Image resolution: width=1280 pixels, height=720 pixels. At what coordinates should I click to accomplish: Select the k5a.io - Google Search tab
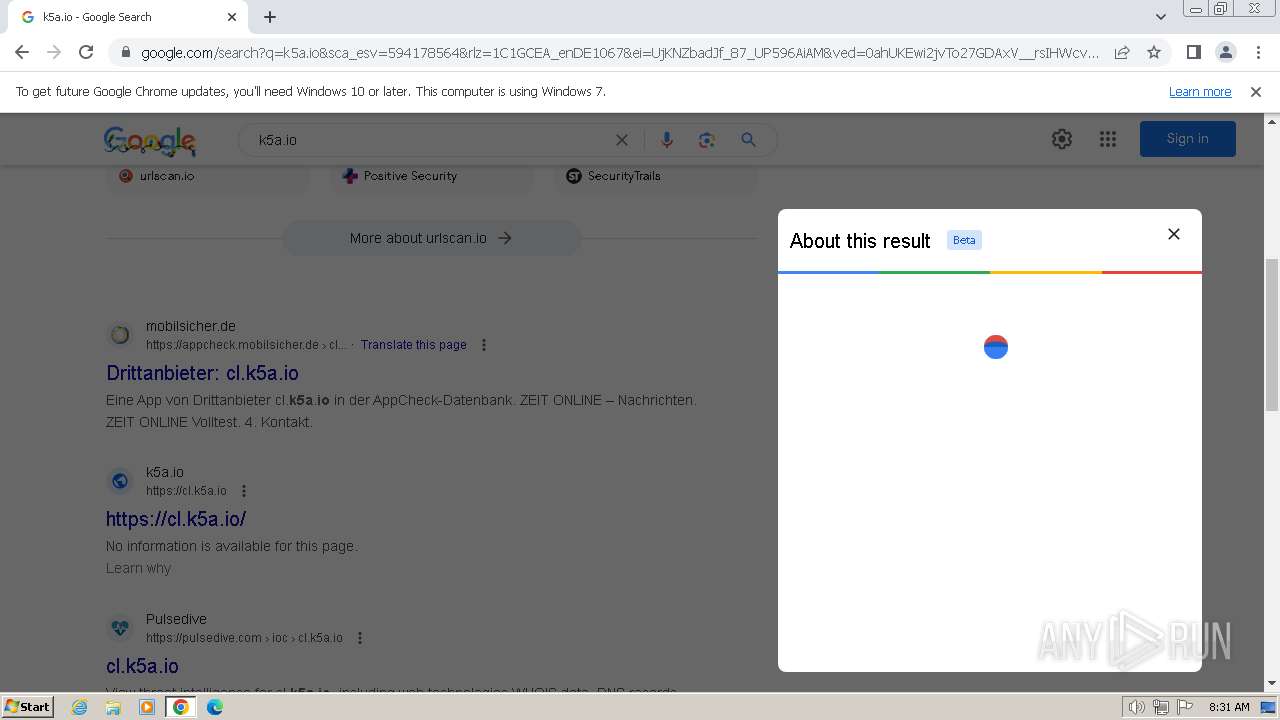(128, 17)
